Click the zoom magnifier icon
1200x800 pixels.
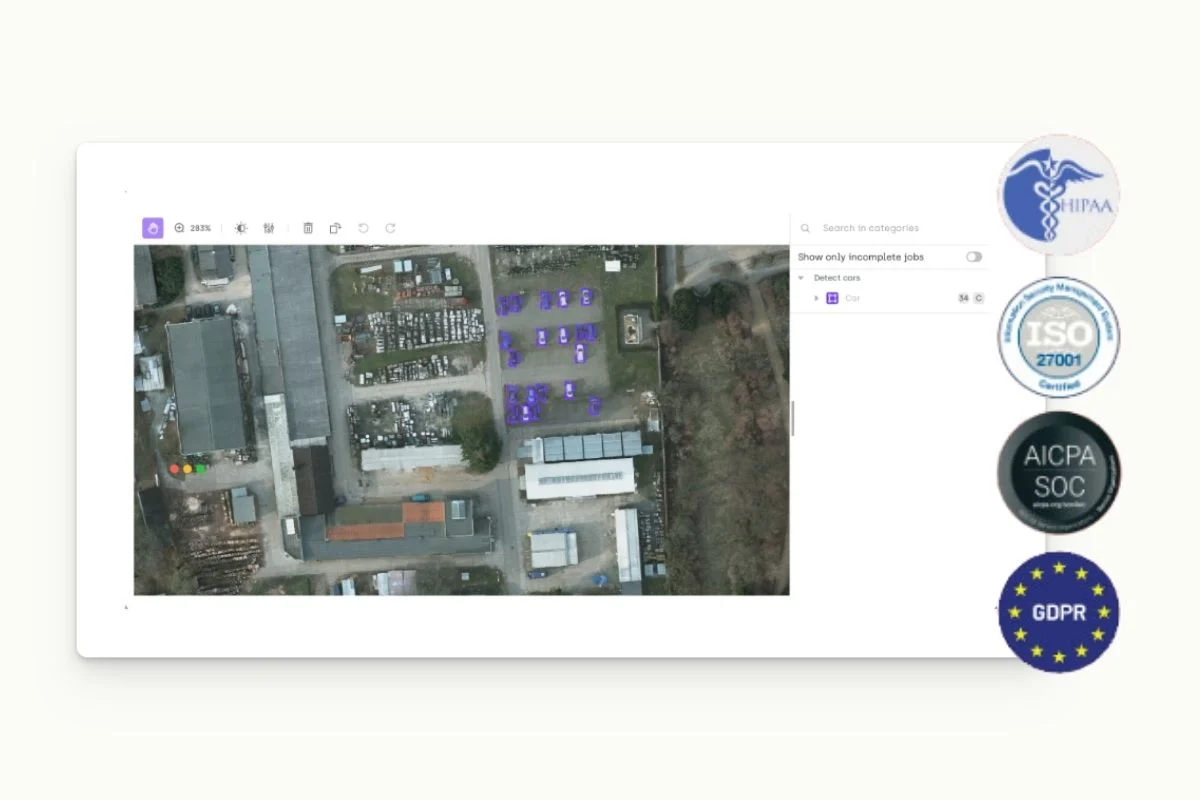tap(180, 228)
